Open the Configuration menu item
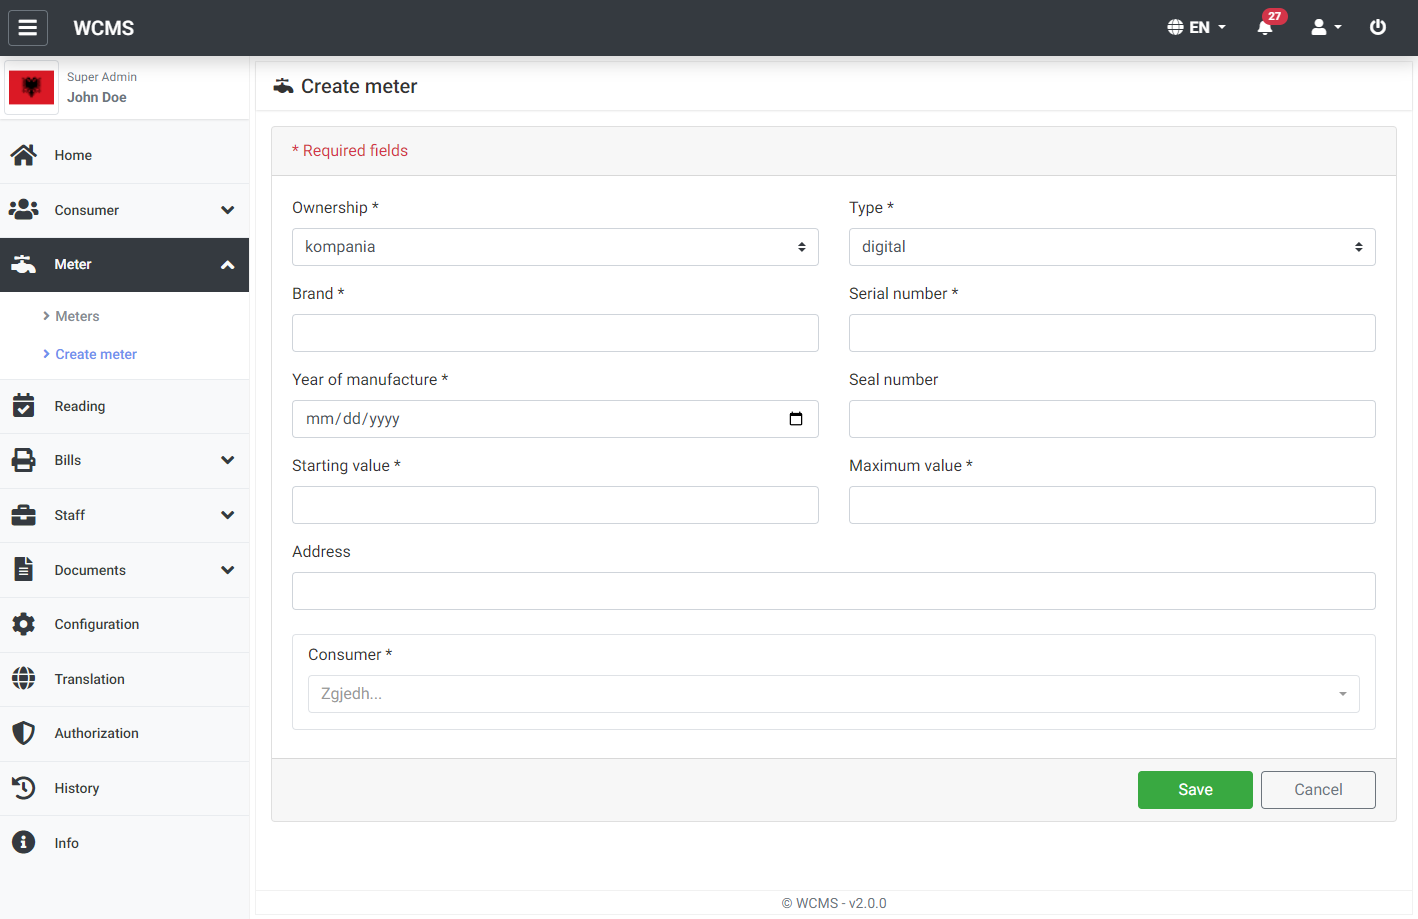Image resolution: width=1418 pixels, height=919 pixels. coord(124,624)
